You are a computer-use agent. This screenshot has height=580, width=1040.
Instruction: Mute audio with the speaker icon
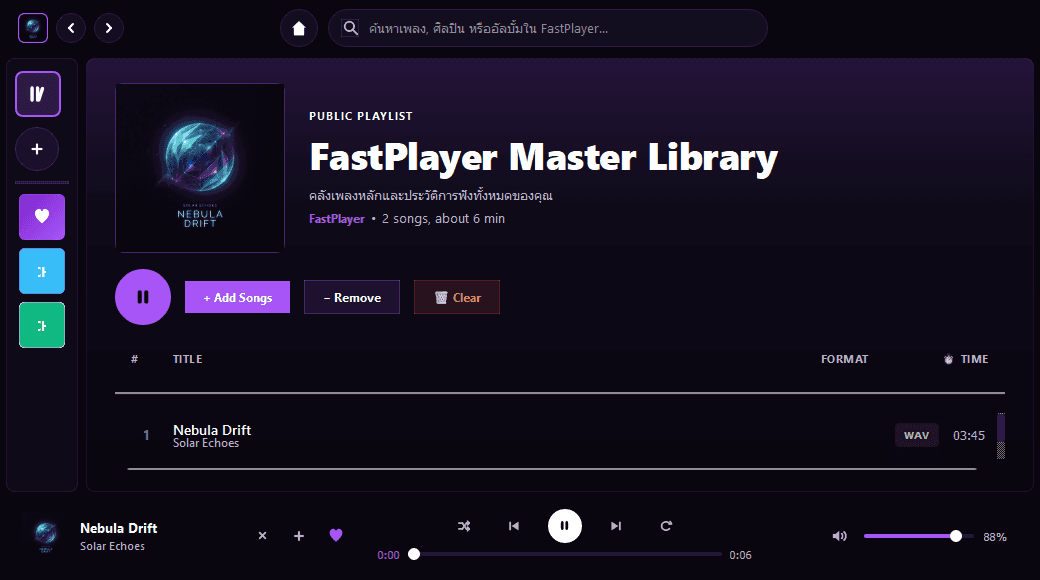pos(840,536)
